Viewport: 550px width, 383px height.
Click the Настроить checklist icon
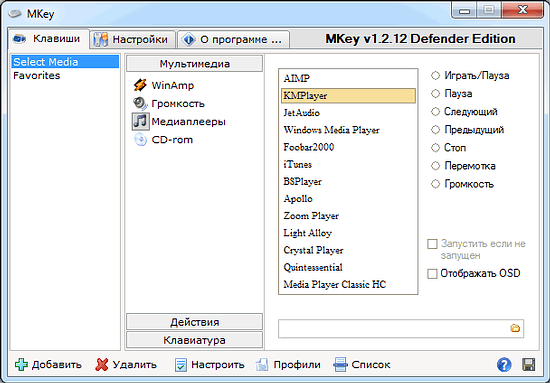[x=181, y=365]
